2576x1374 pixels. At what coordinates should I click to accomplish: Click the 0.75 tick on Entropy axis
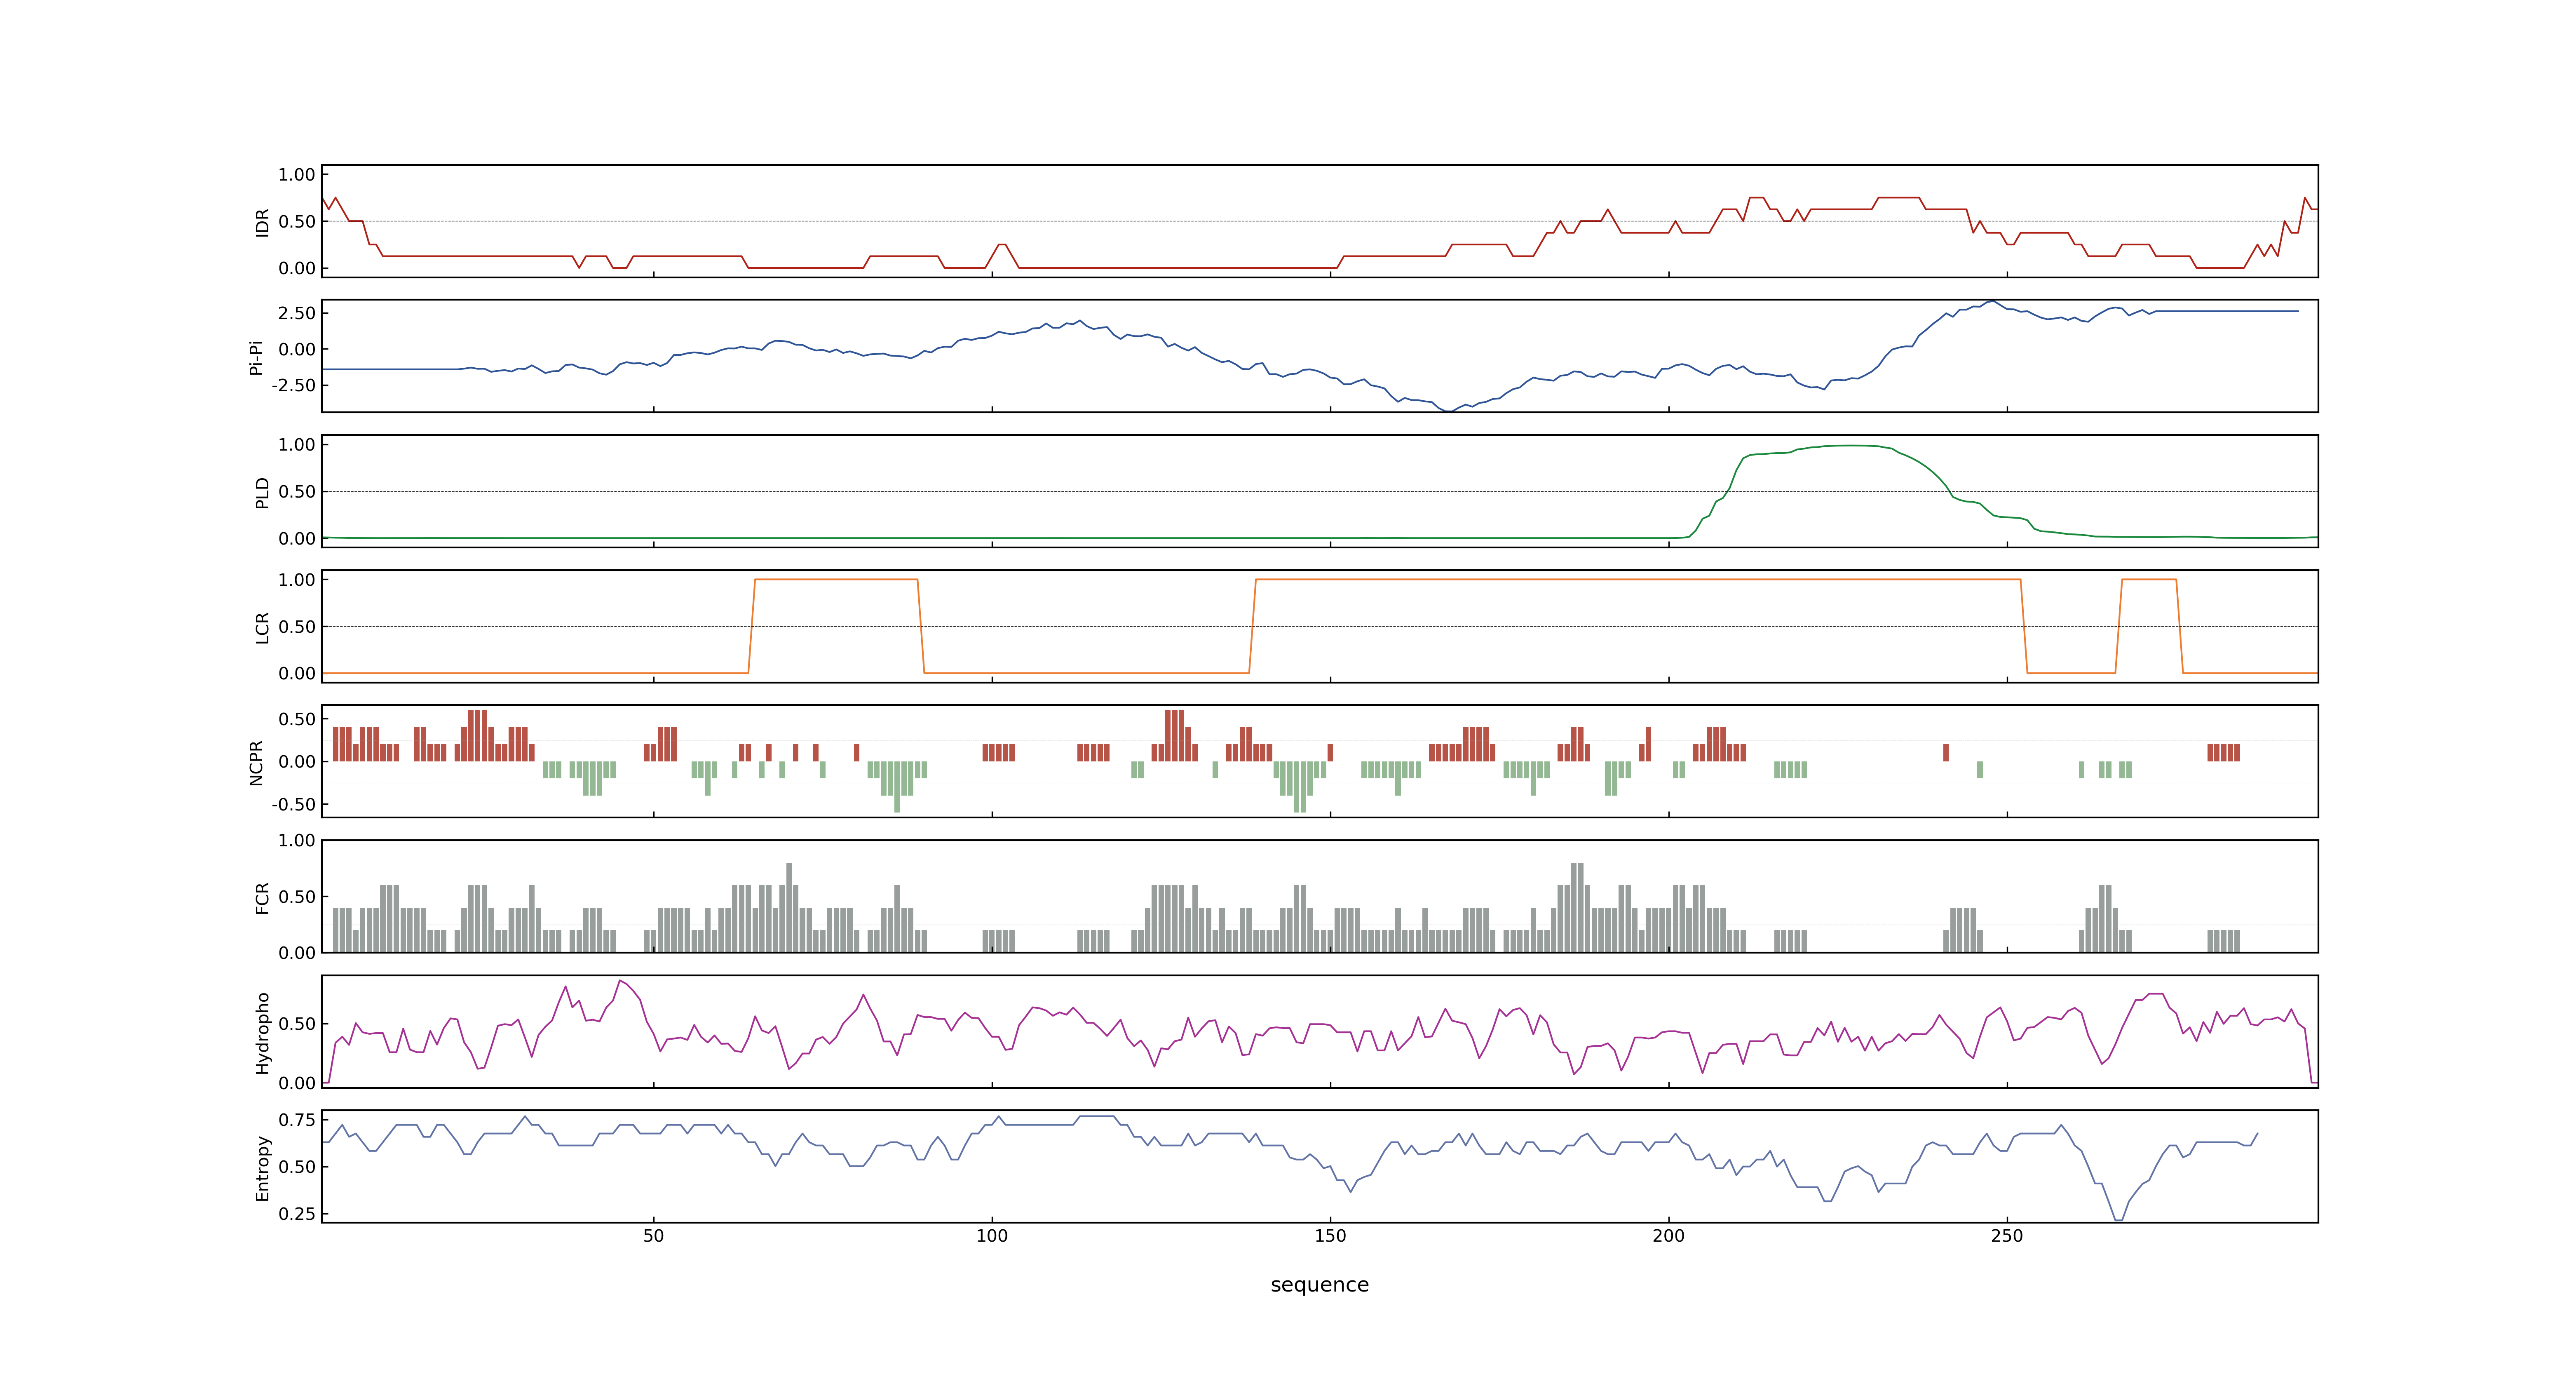297,1120
